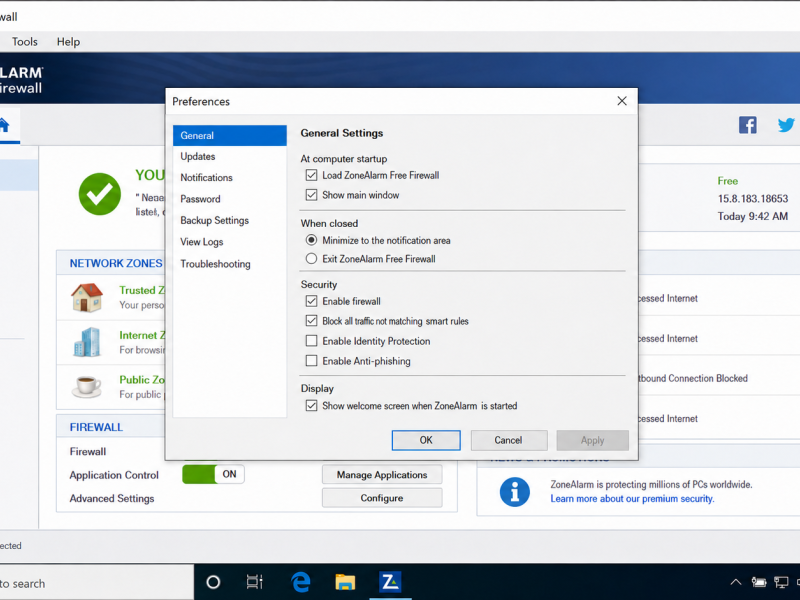
Task: Open Updates preferences section
Action: (230, 157)
